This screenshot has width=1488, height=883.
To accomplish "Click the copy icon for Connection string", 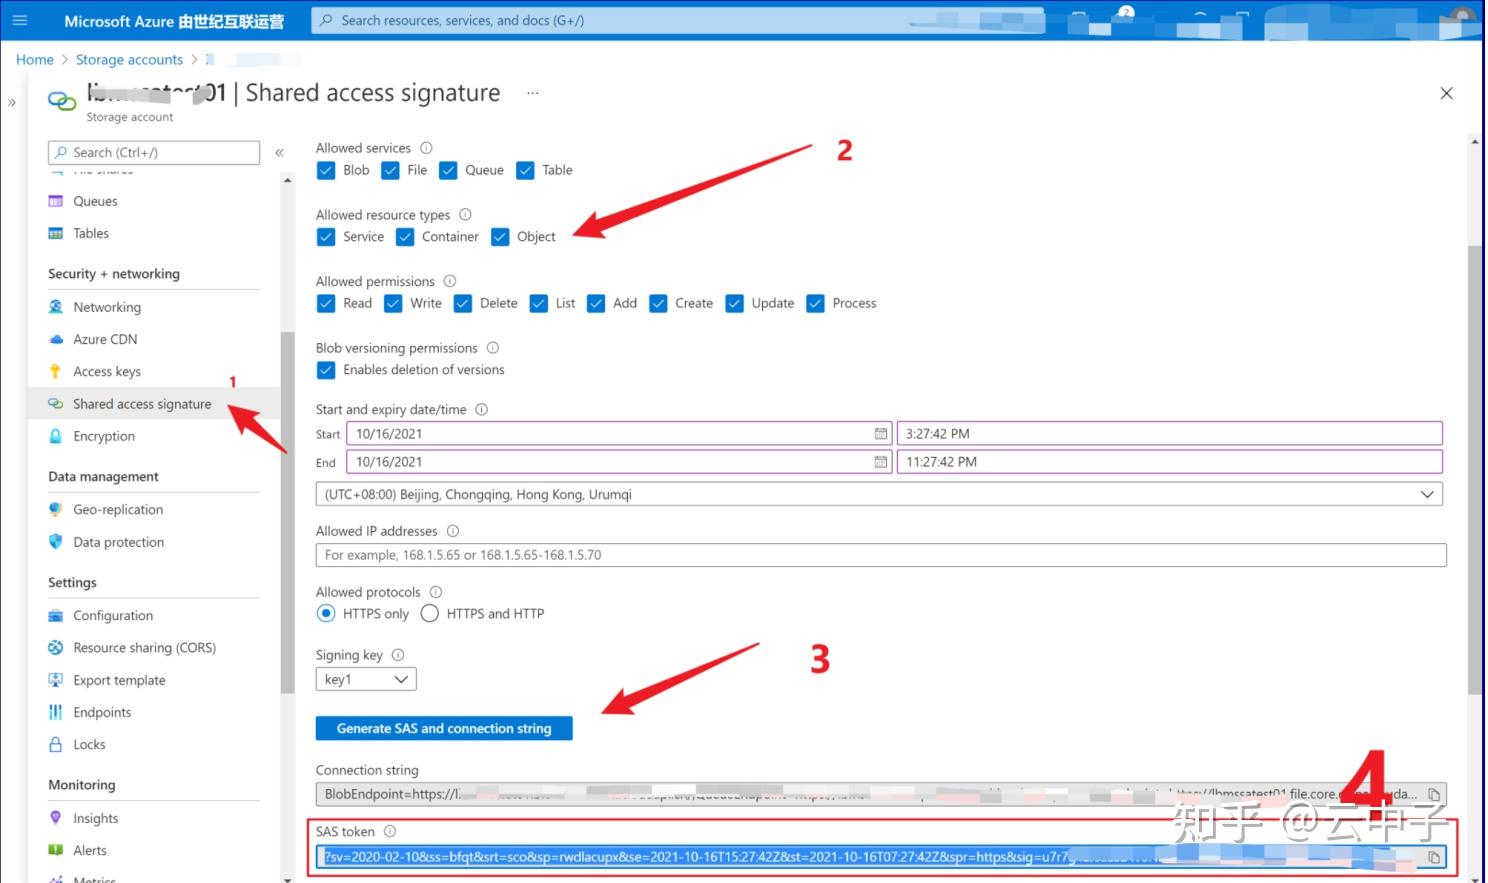I will (x=1434, y=793).
